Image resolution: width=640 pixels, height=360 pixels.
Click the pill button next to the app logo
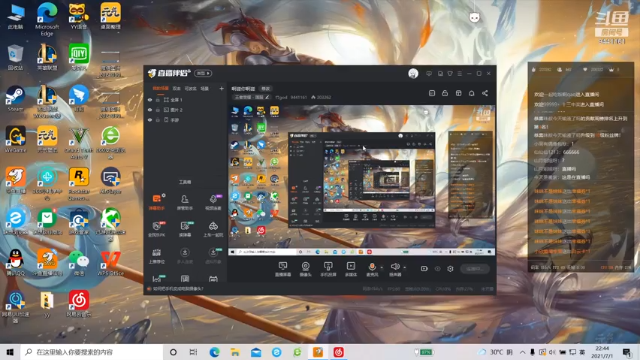203,73
